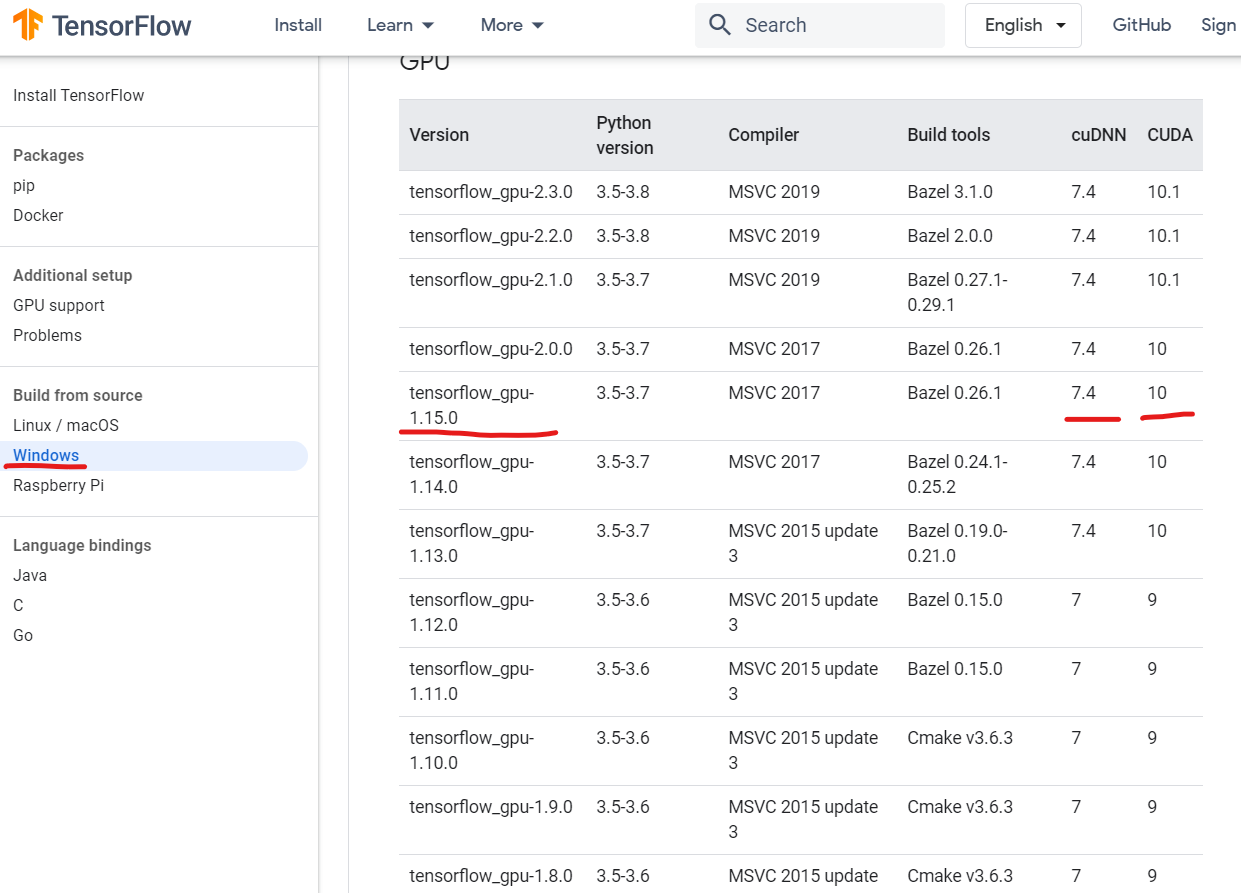
Task: Click the Problems sidebar entry
Action: pos(47,335)
